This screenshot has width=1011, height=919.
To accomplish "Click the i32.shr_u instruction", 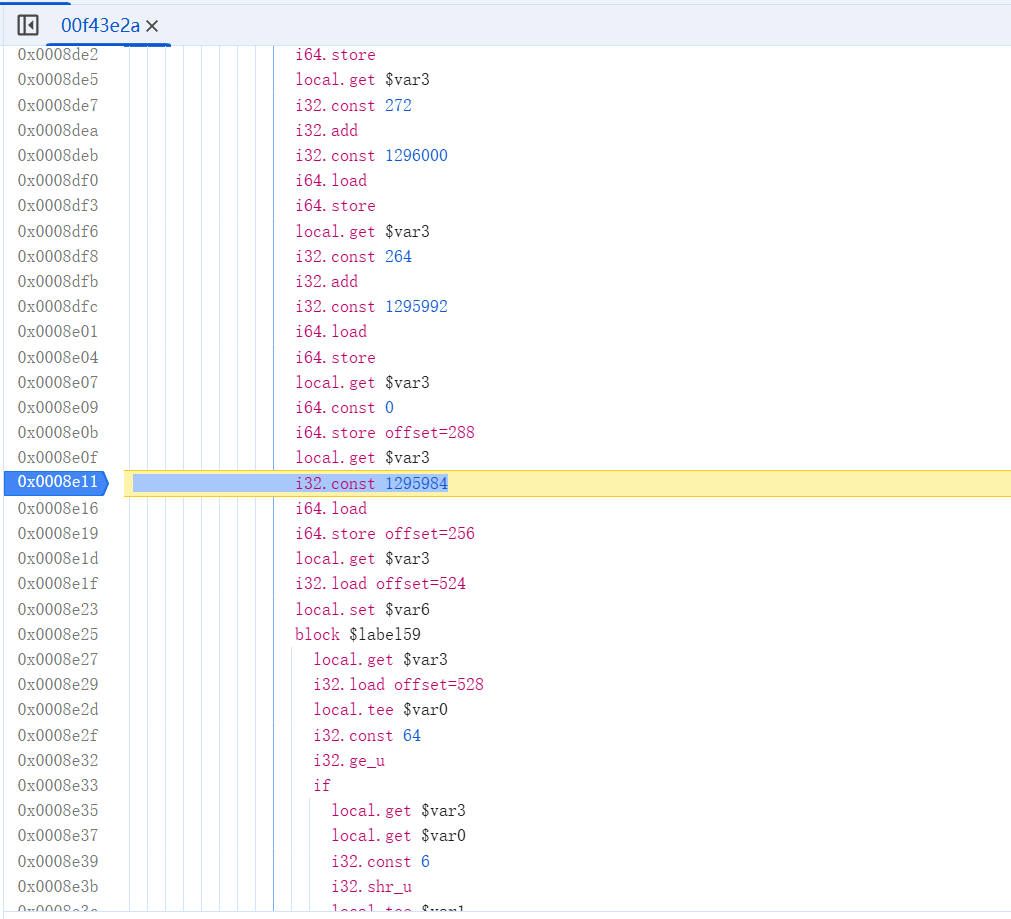I will (371, 886).
